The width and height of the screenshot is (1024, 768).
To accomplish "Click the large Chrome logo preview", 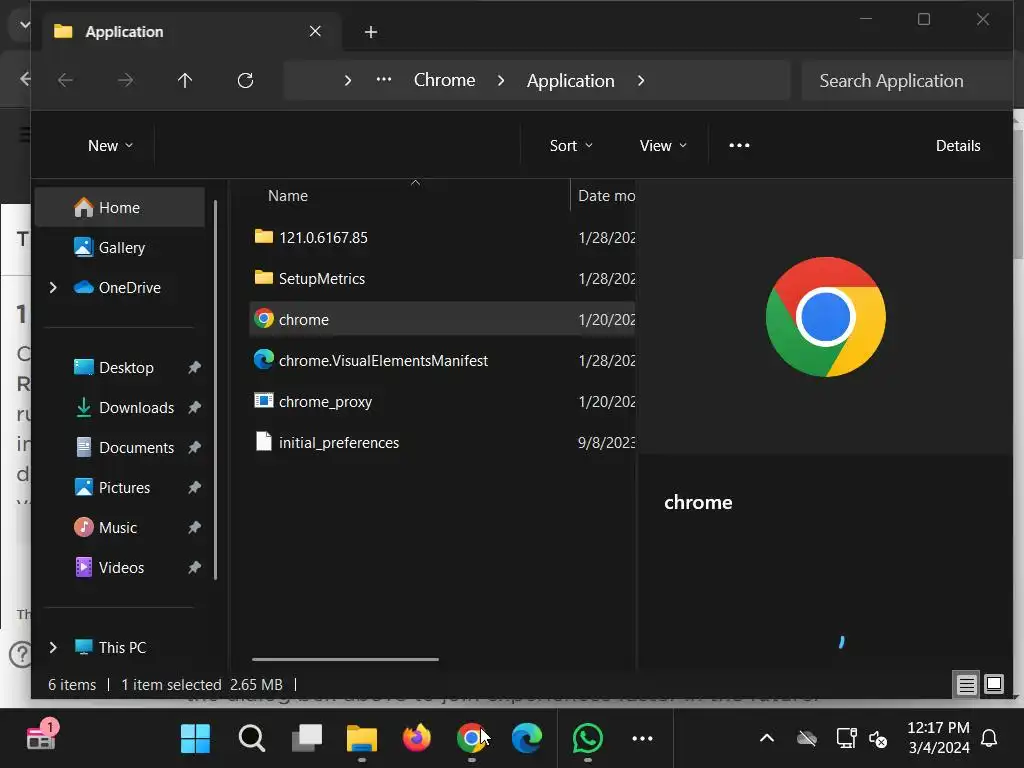I will (x=825, y=317).
